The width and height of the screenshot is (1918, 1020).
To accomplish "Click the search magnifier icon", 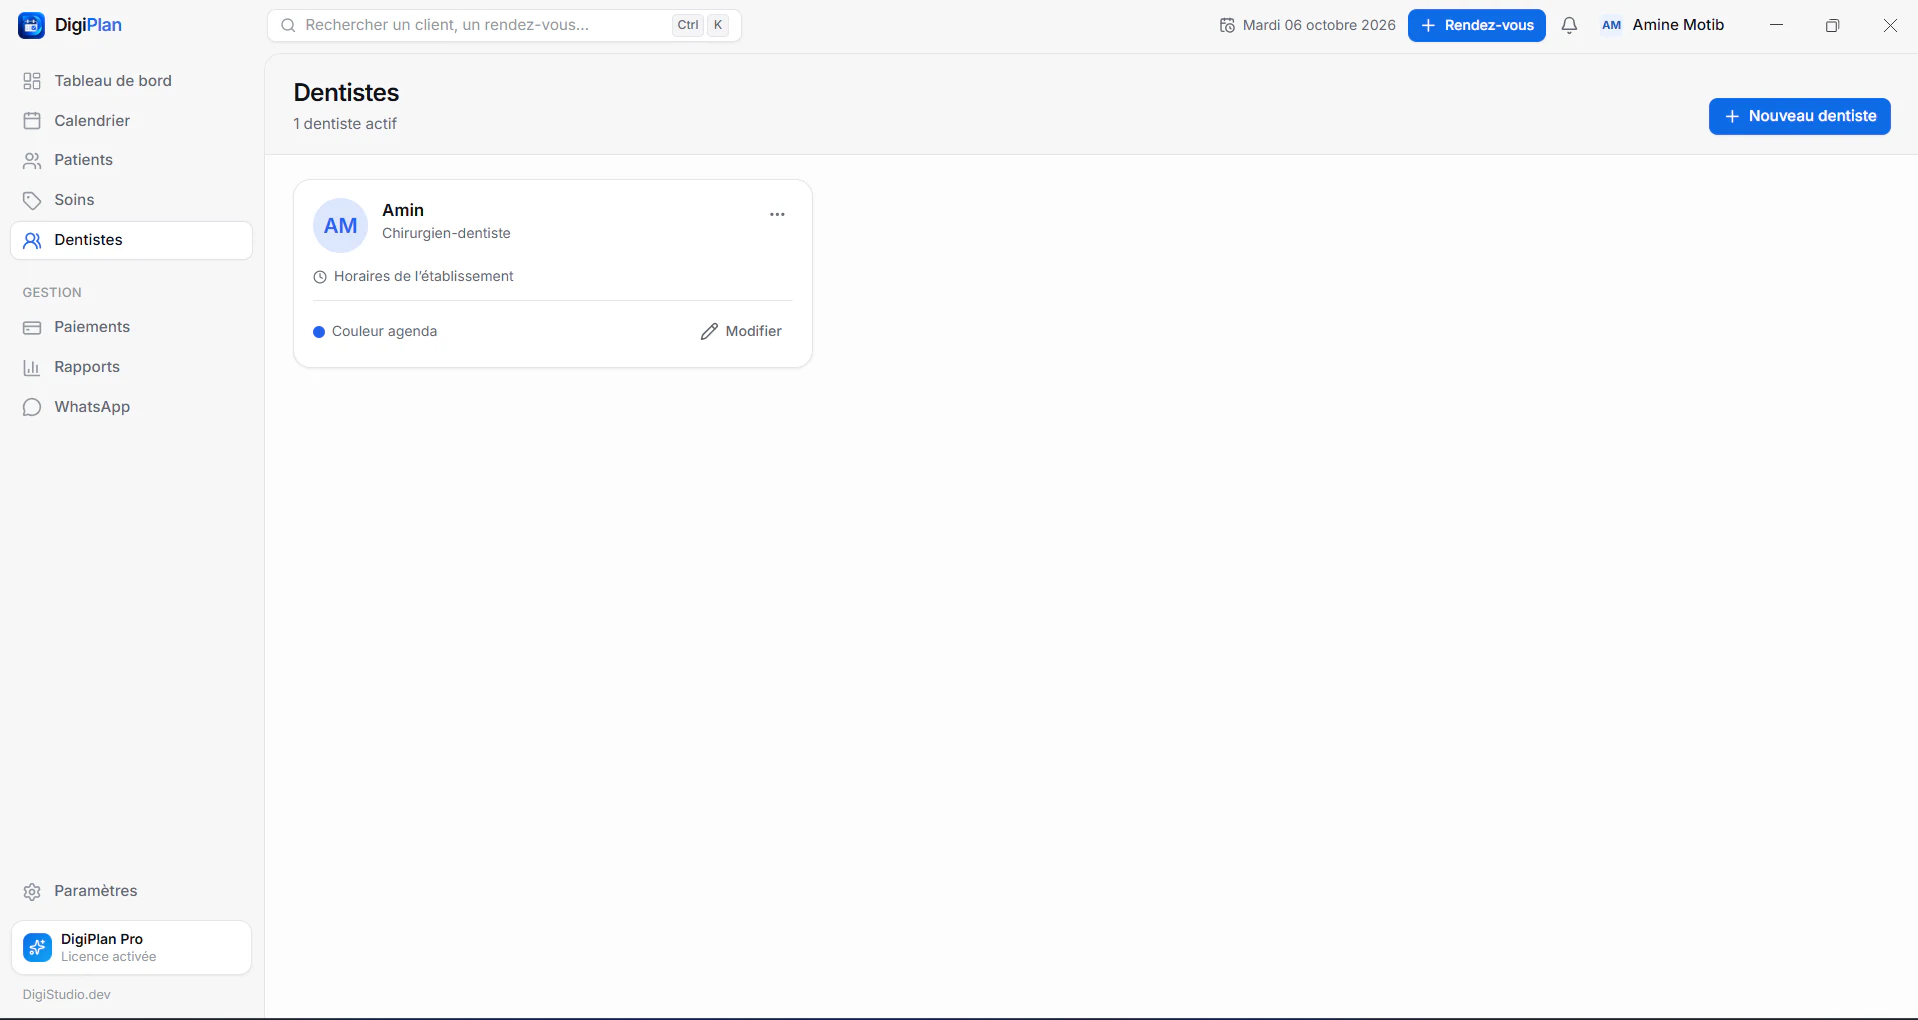I will 288,25.
